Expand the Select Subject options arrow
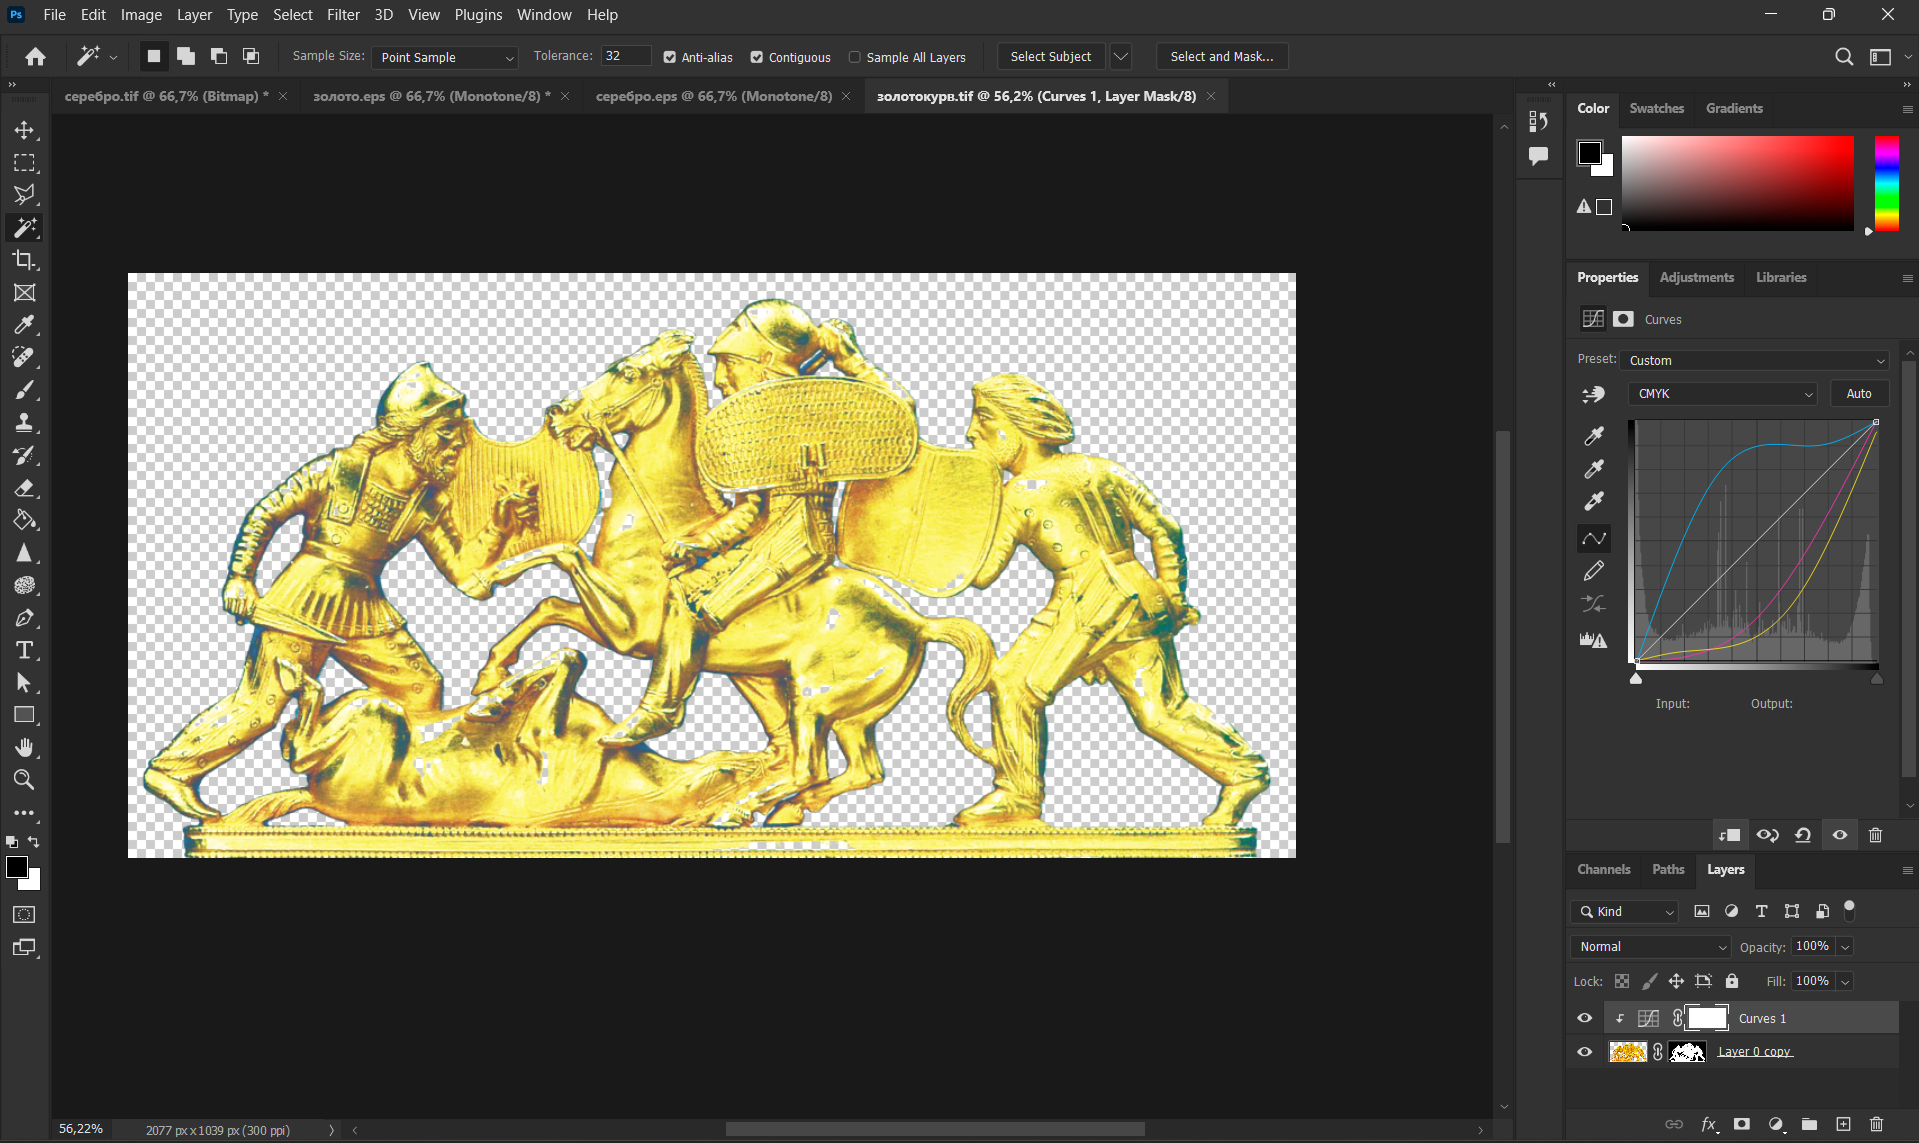The height and width of the screenshot is (1143, 1919). (1121, 57)
